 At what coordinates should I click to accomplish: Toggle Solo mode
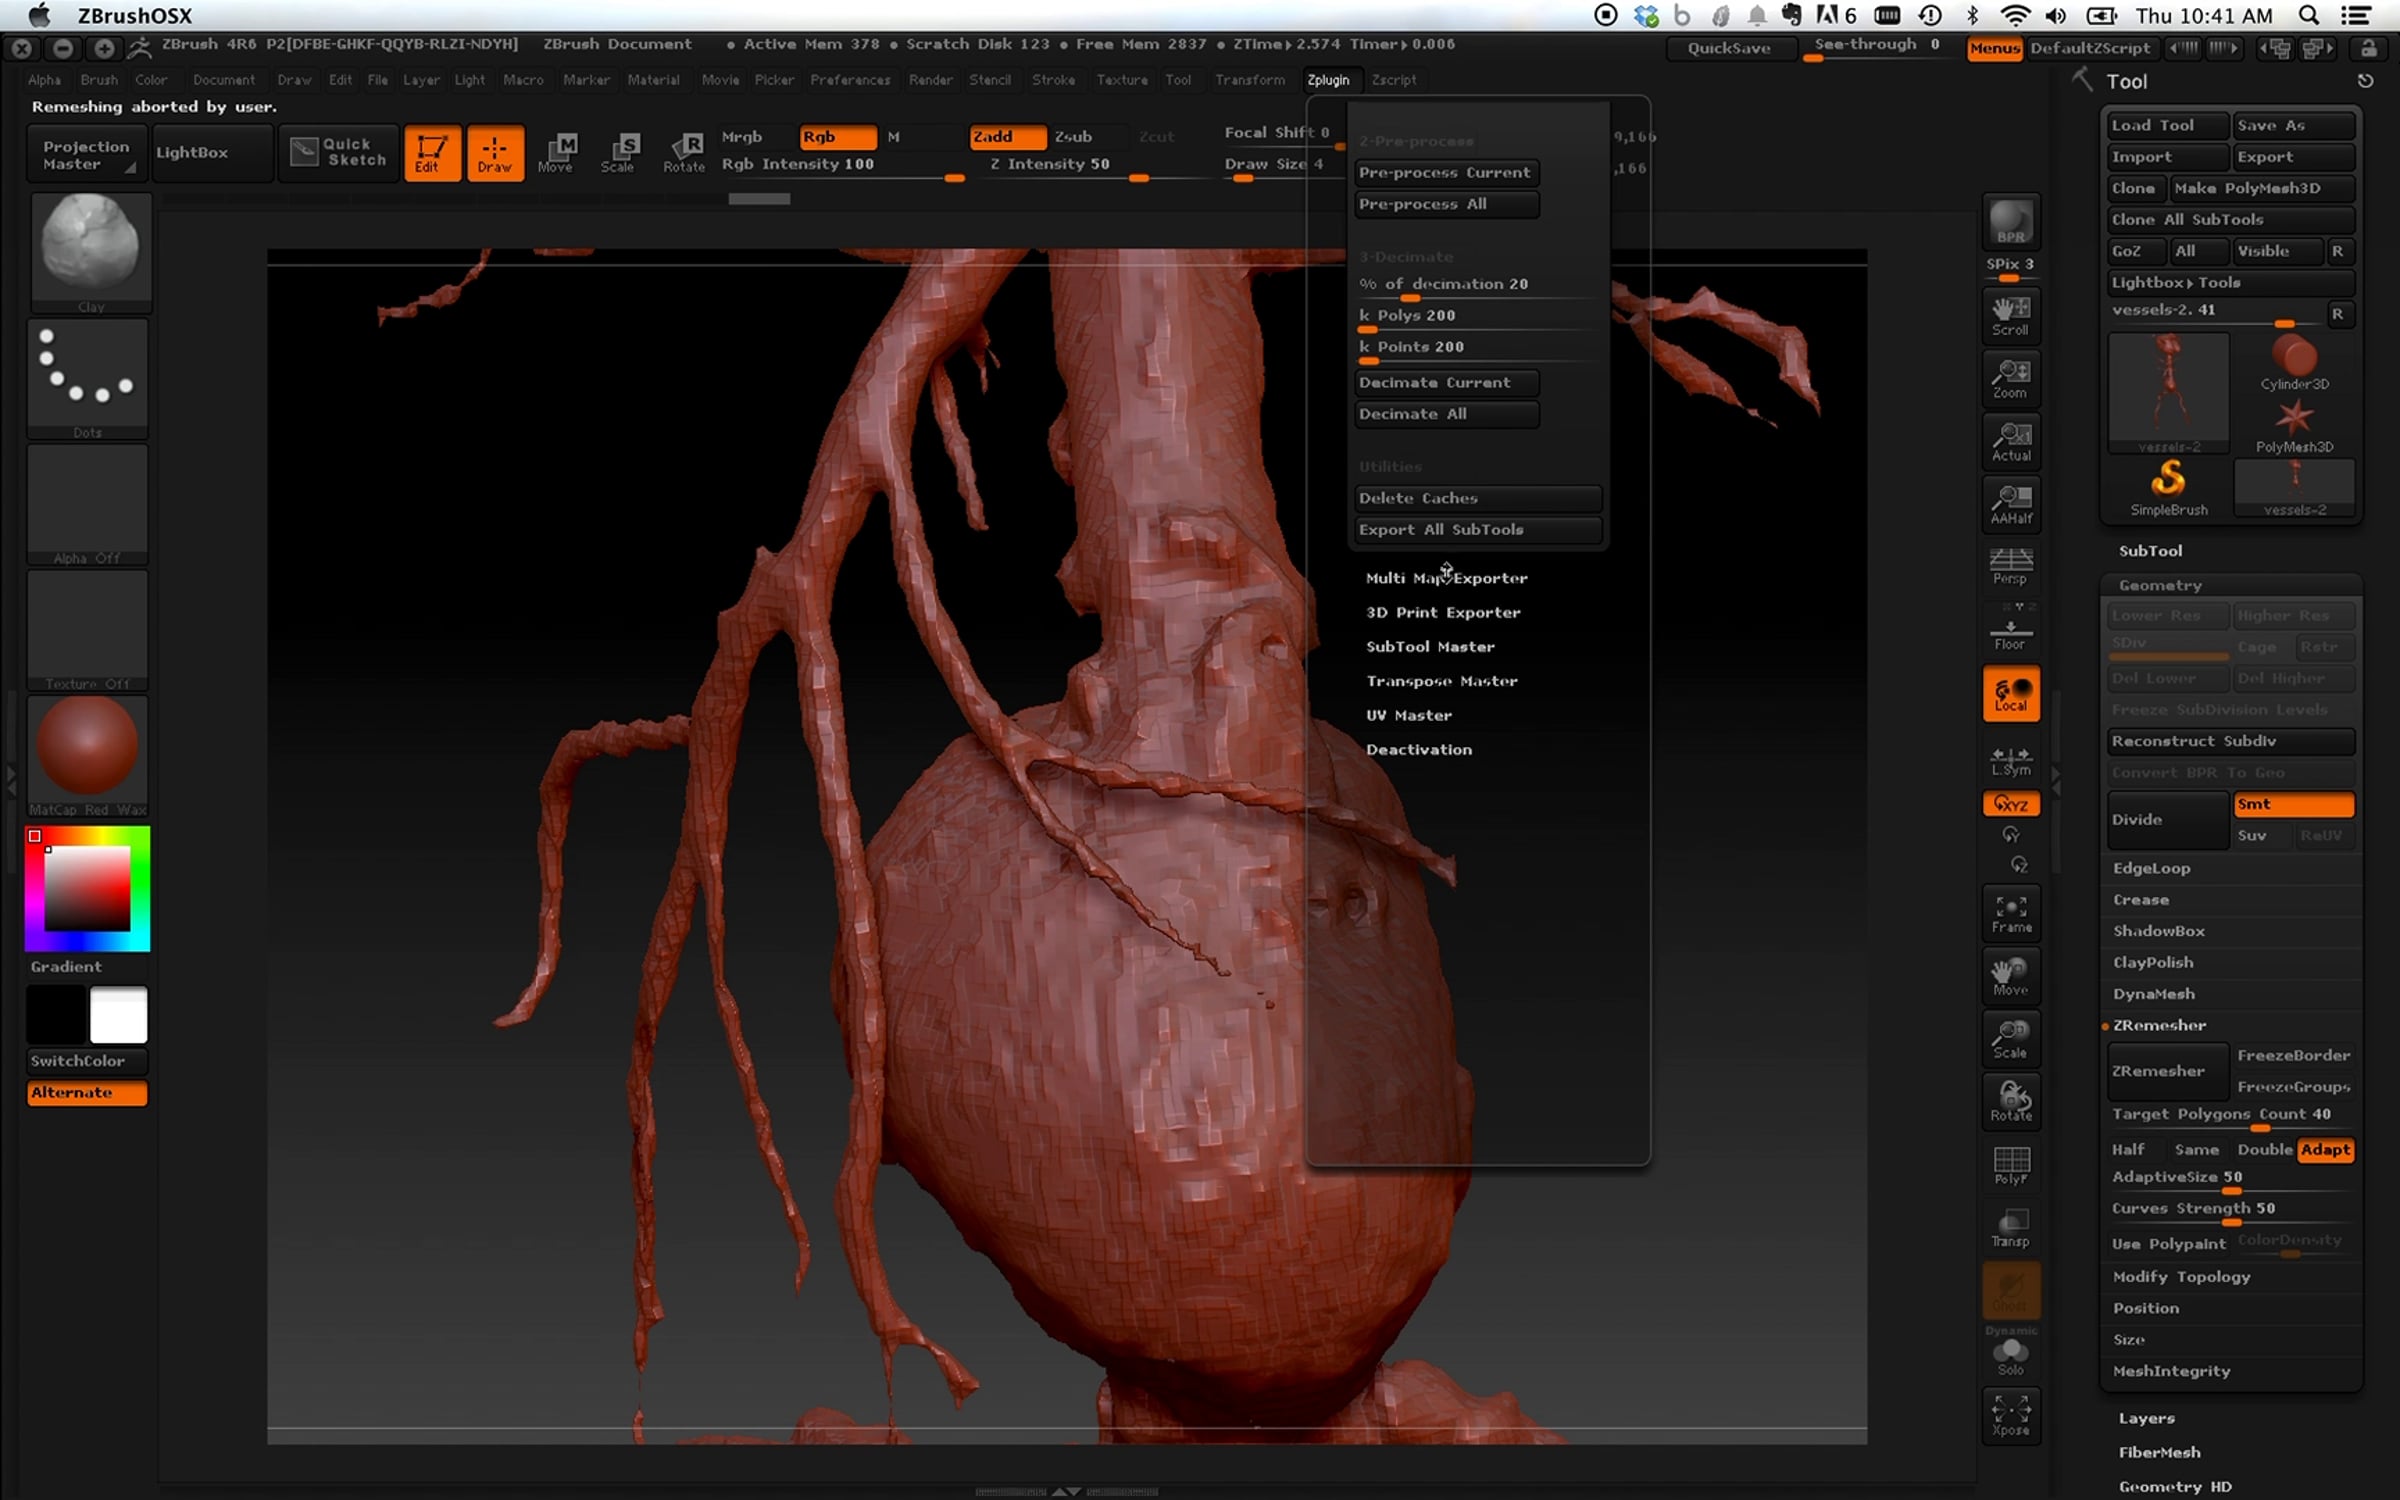point(2011,1355)
